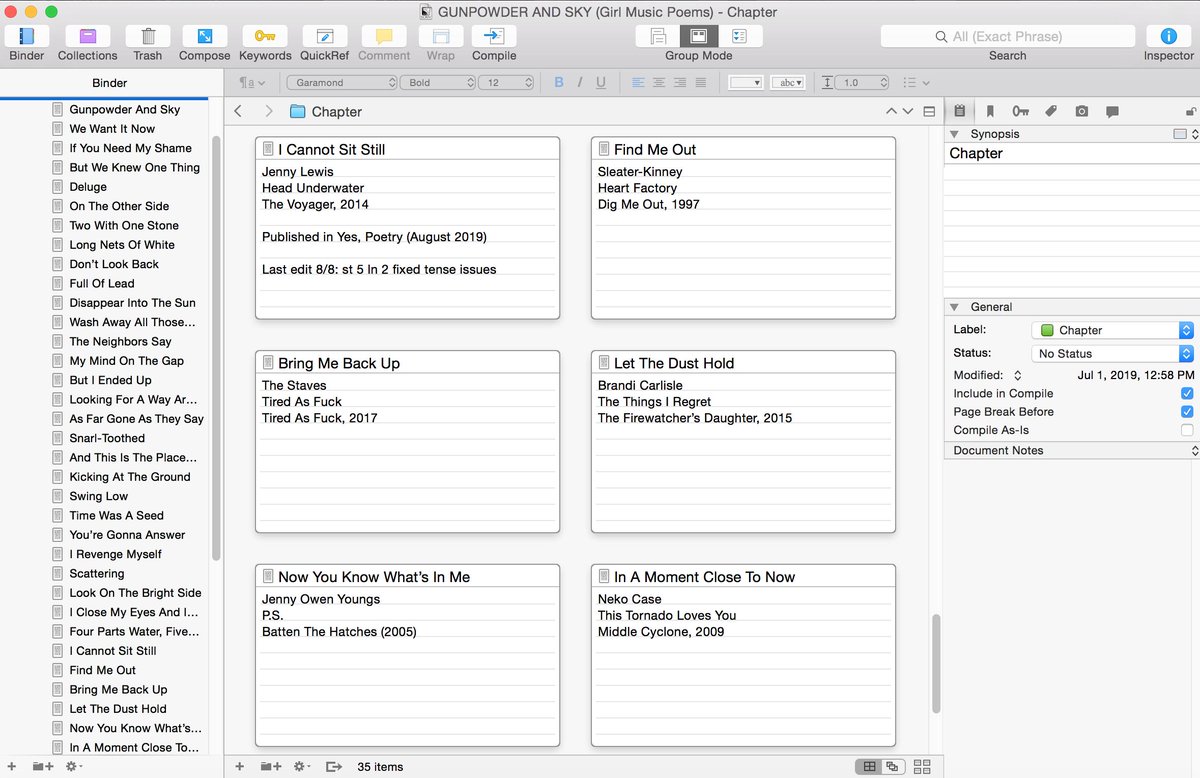Apply italic formatting with I button
The image size is (1200, 778).
[x=580, y=83]
